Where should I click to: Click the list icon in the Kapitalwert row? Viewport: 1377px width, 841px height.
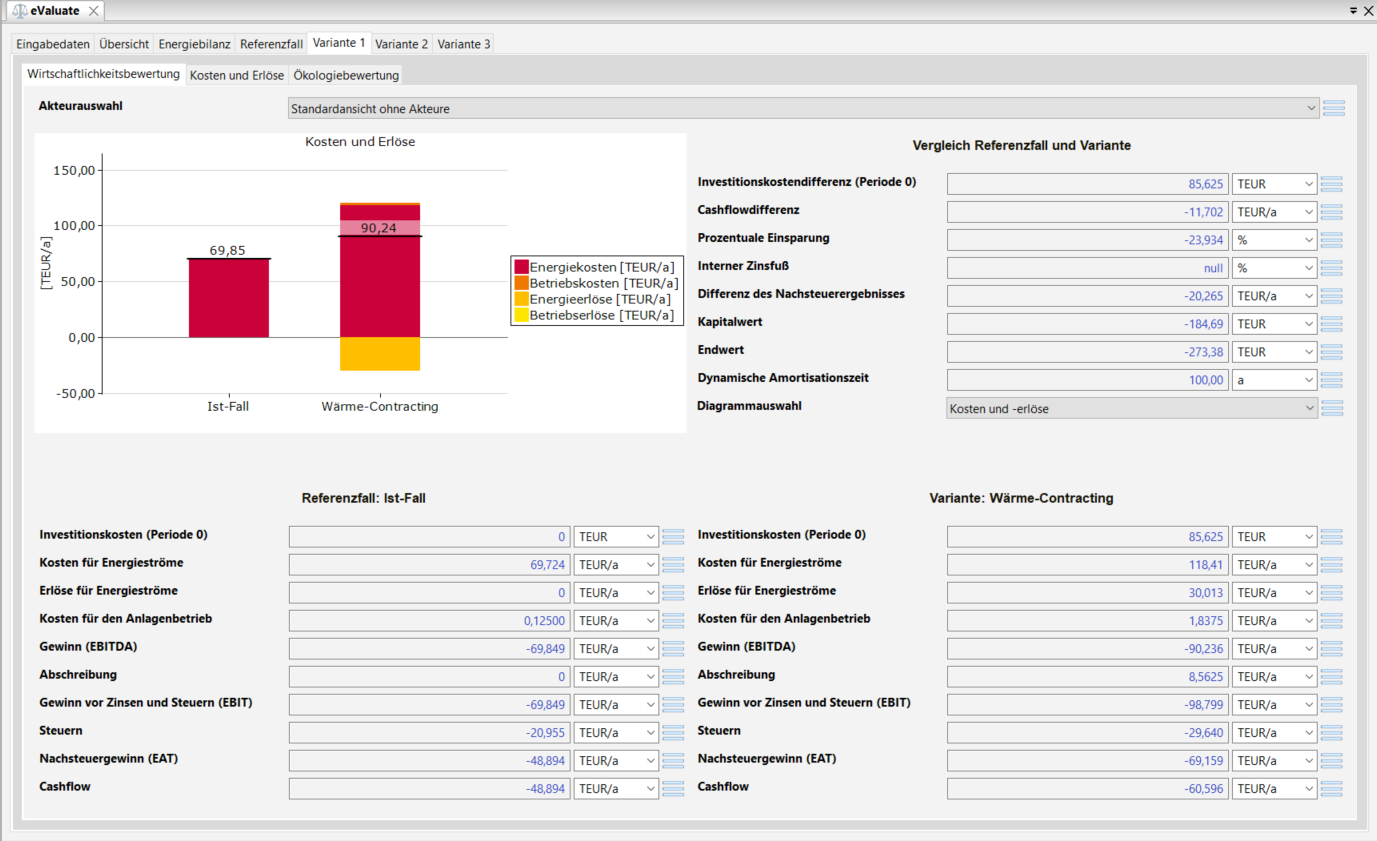point(1331,324)
